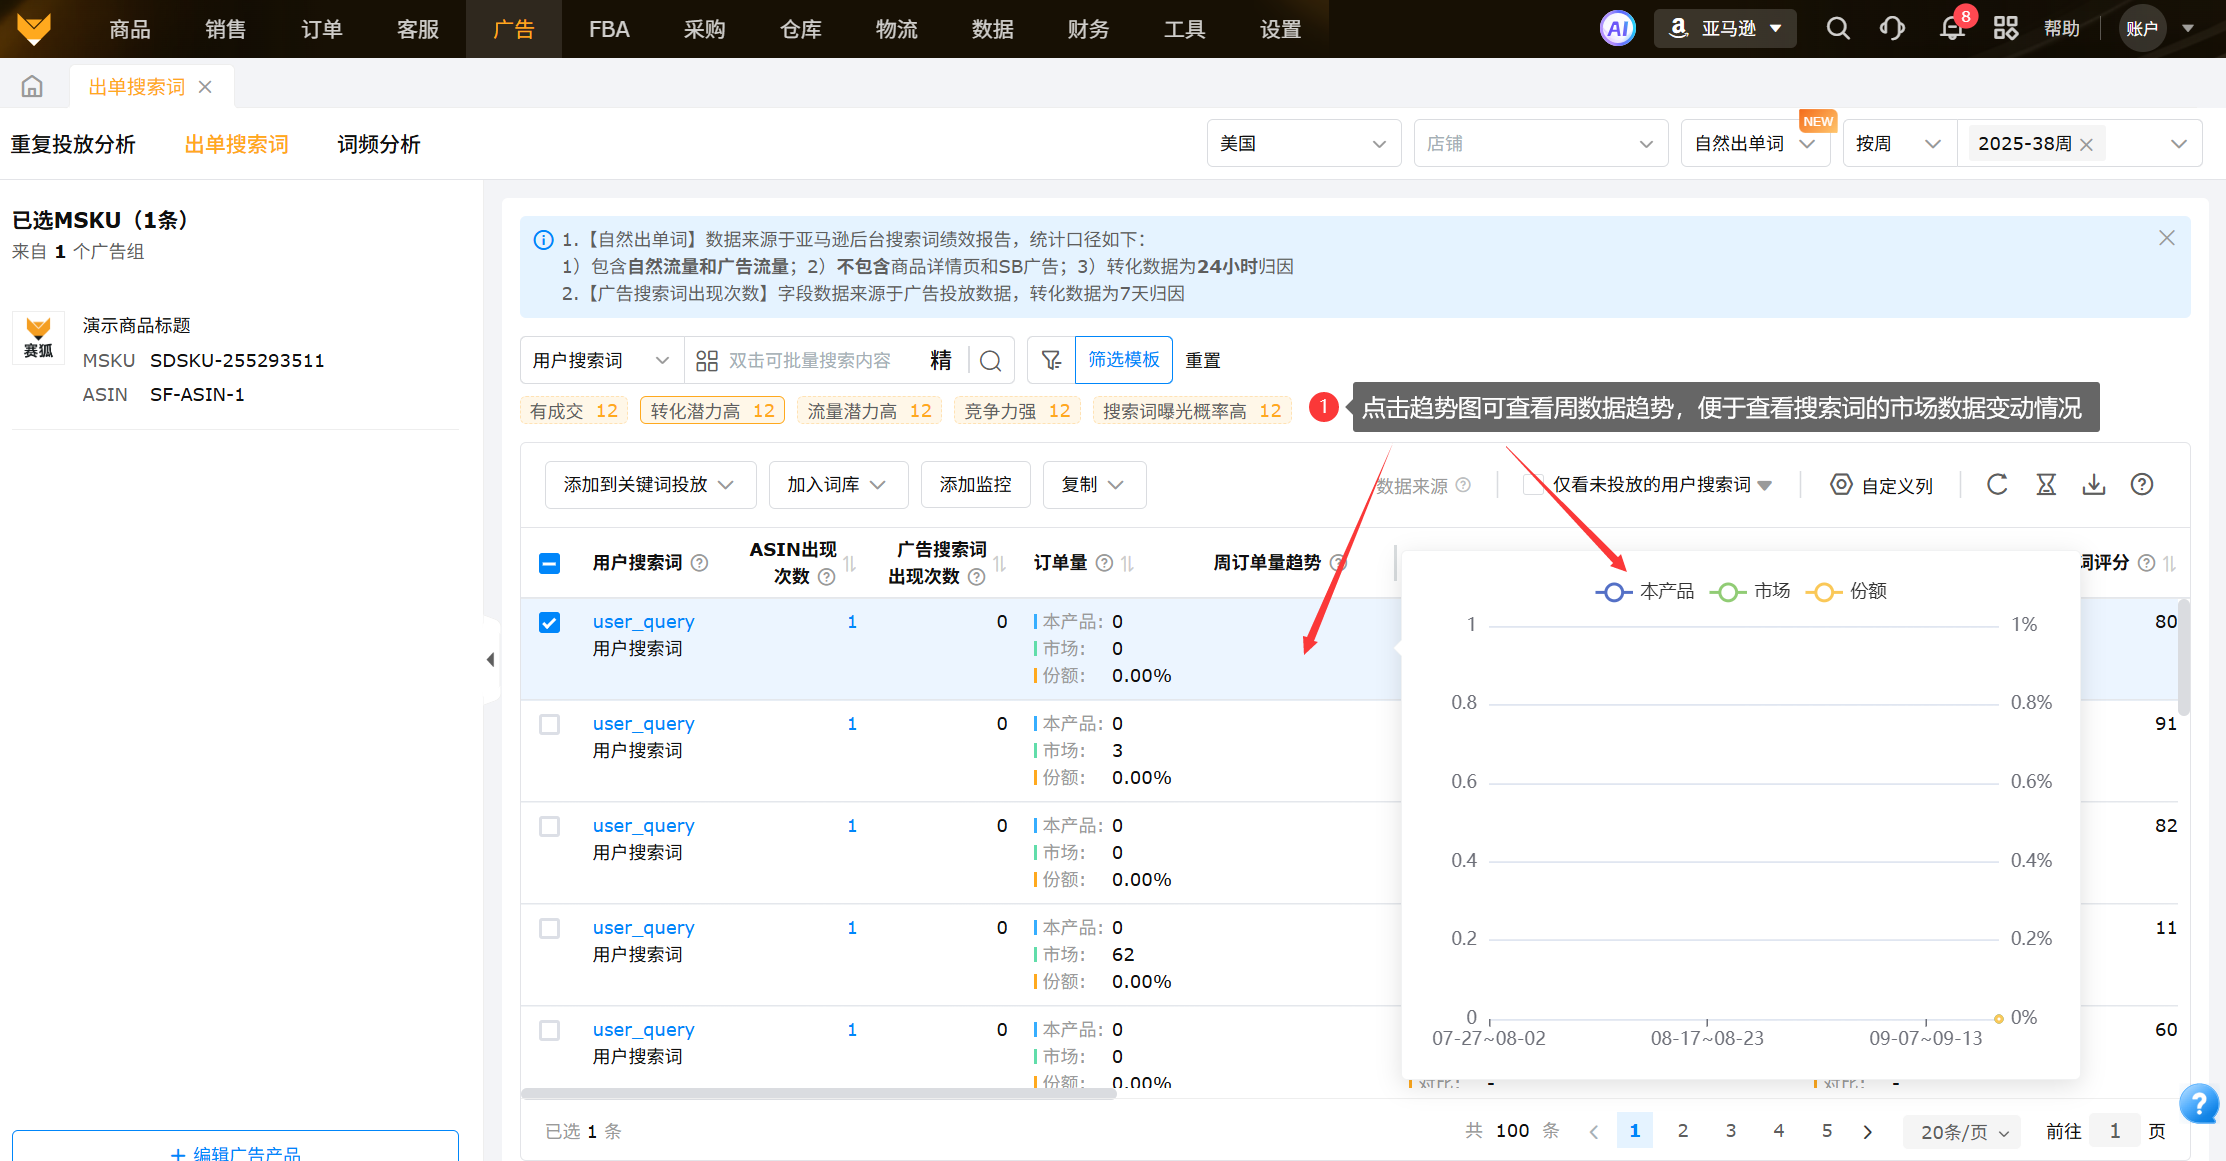Click the home tab icon

32,87
